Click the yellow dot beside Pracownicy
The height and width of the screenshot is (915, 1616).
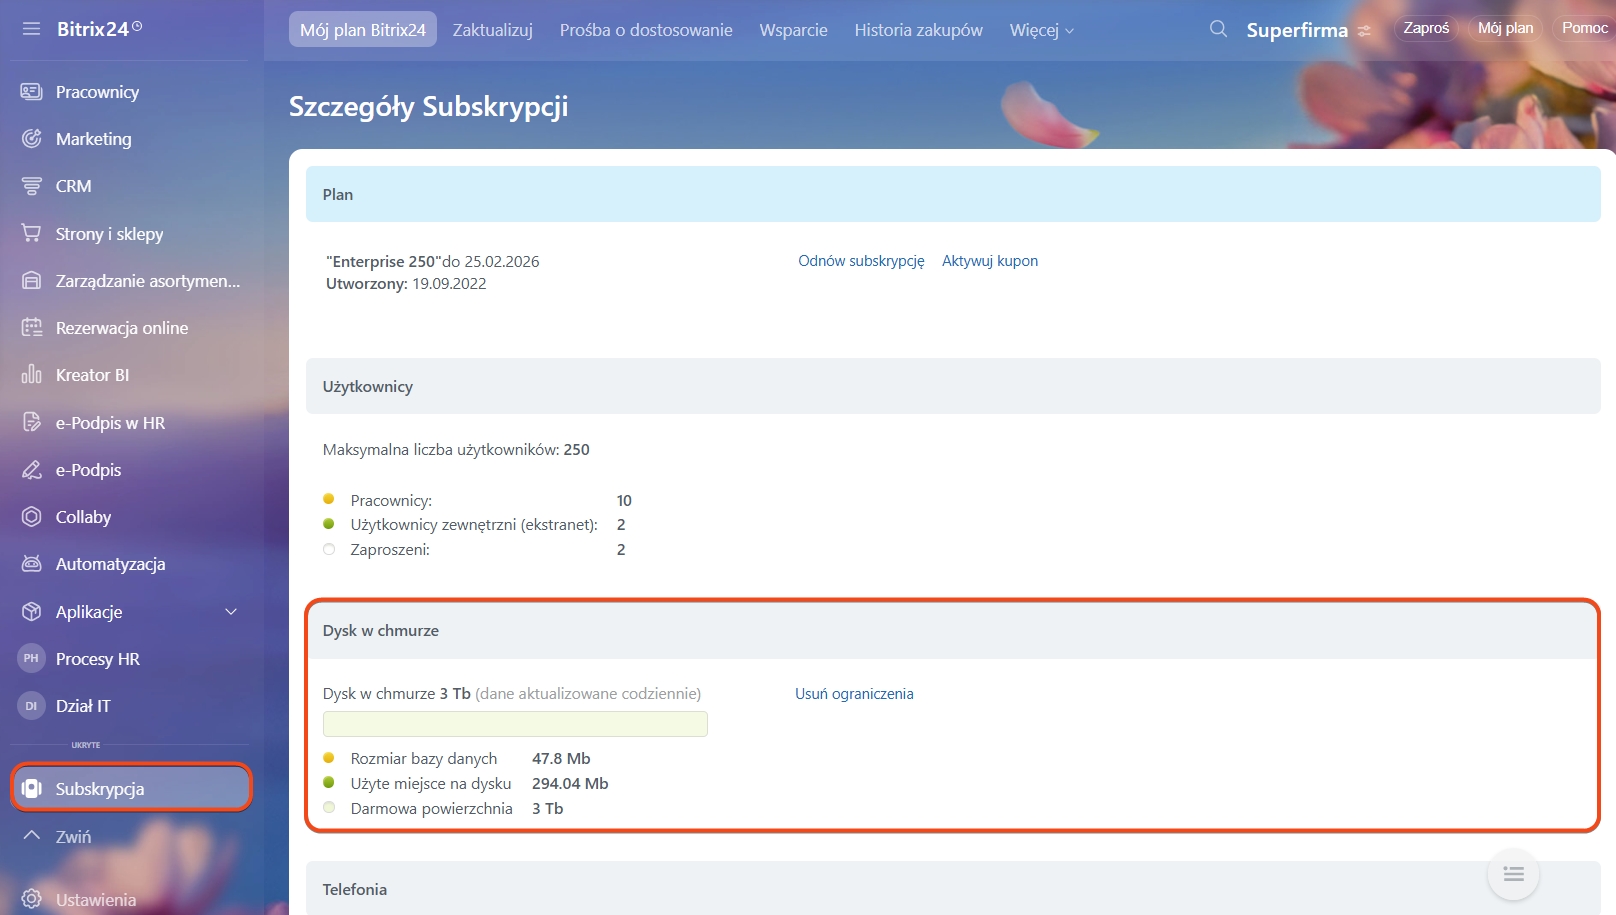pos(329,499)
